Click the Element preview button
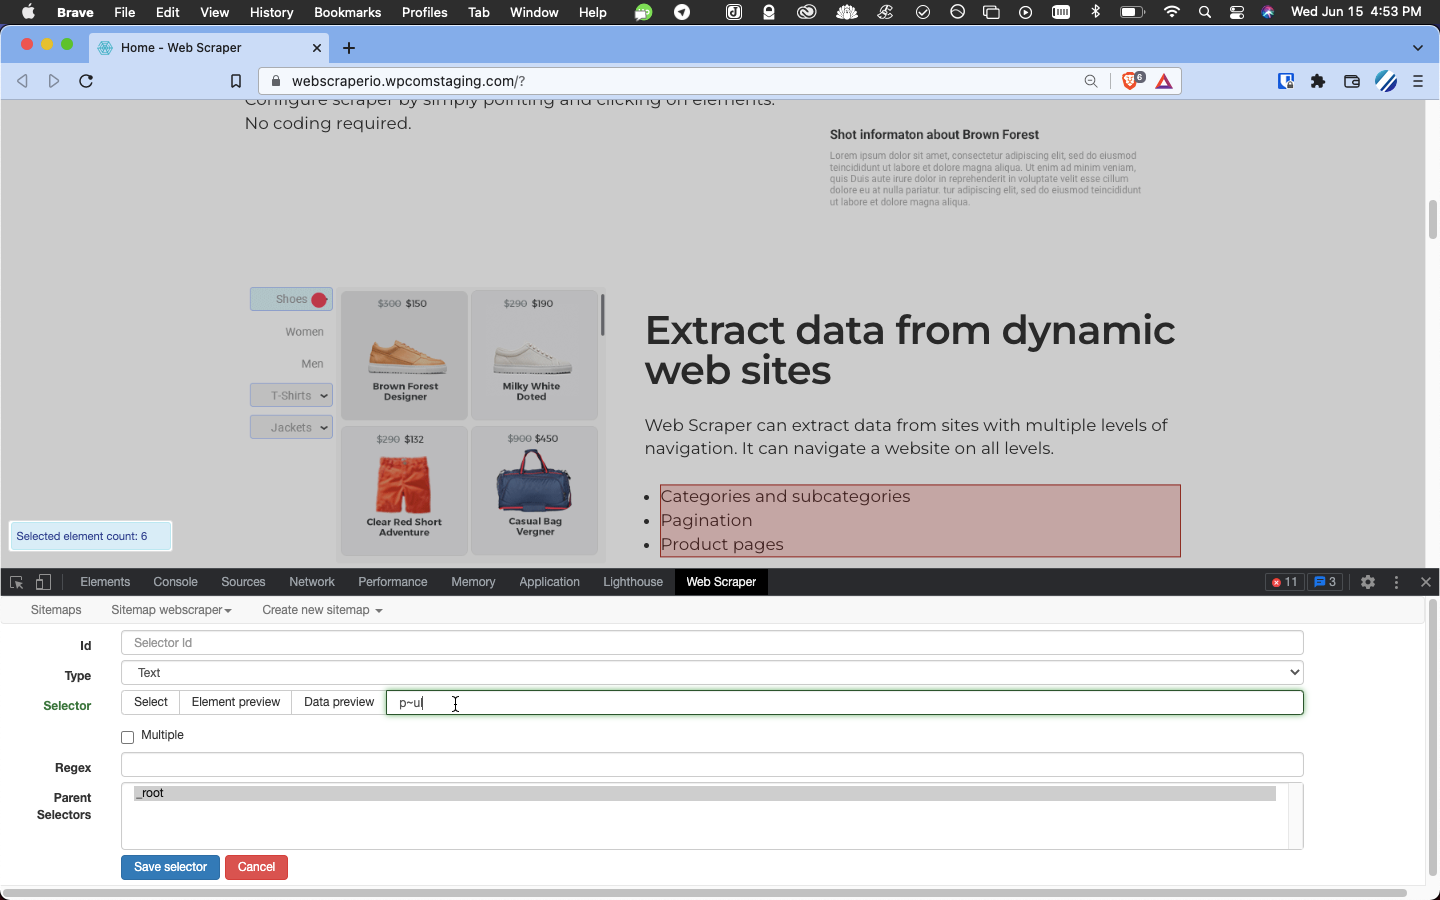 [x=235, y=702]
